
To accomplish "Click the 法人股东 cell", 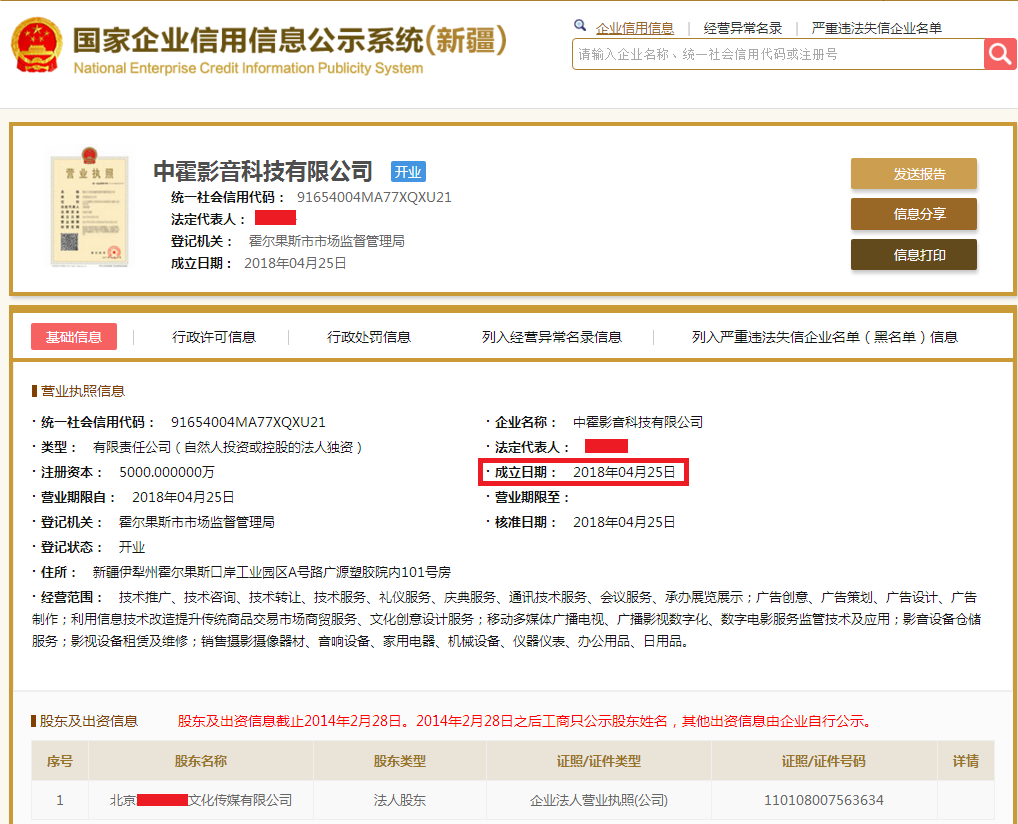I will tap(399, 801).
